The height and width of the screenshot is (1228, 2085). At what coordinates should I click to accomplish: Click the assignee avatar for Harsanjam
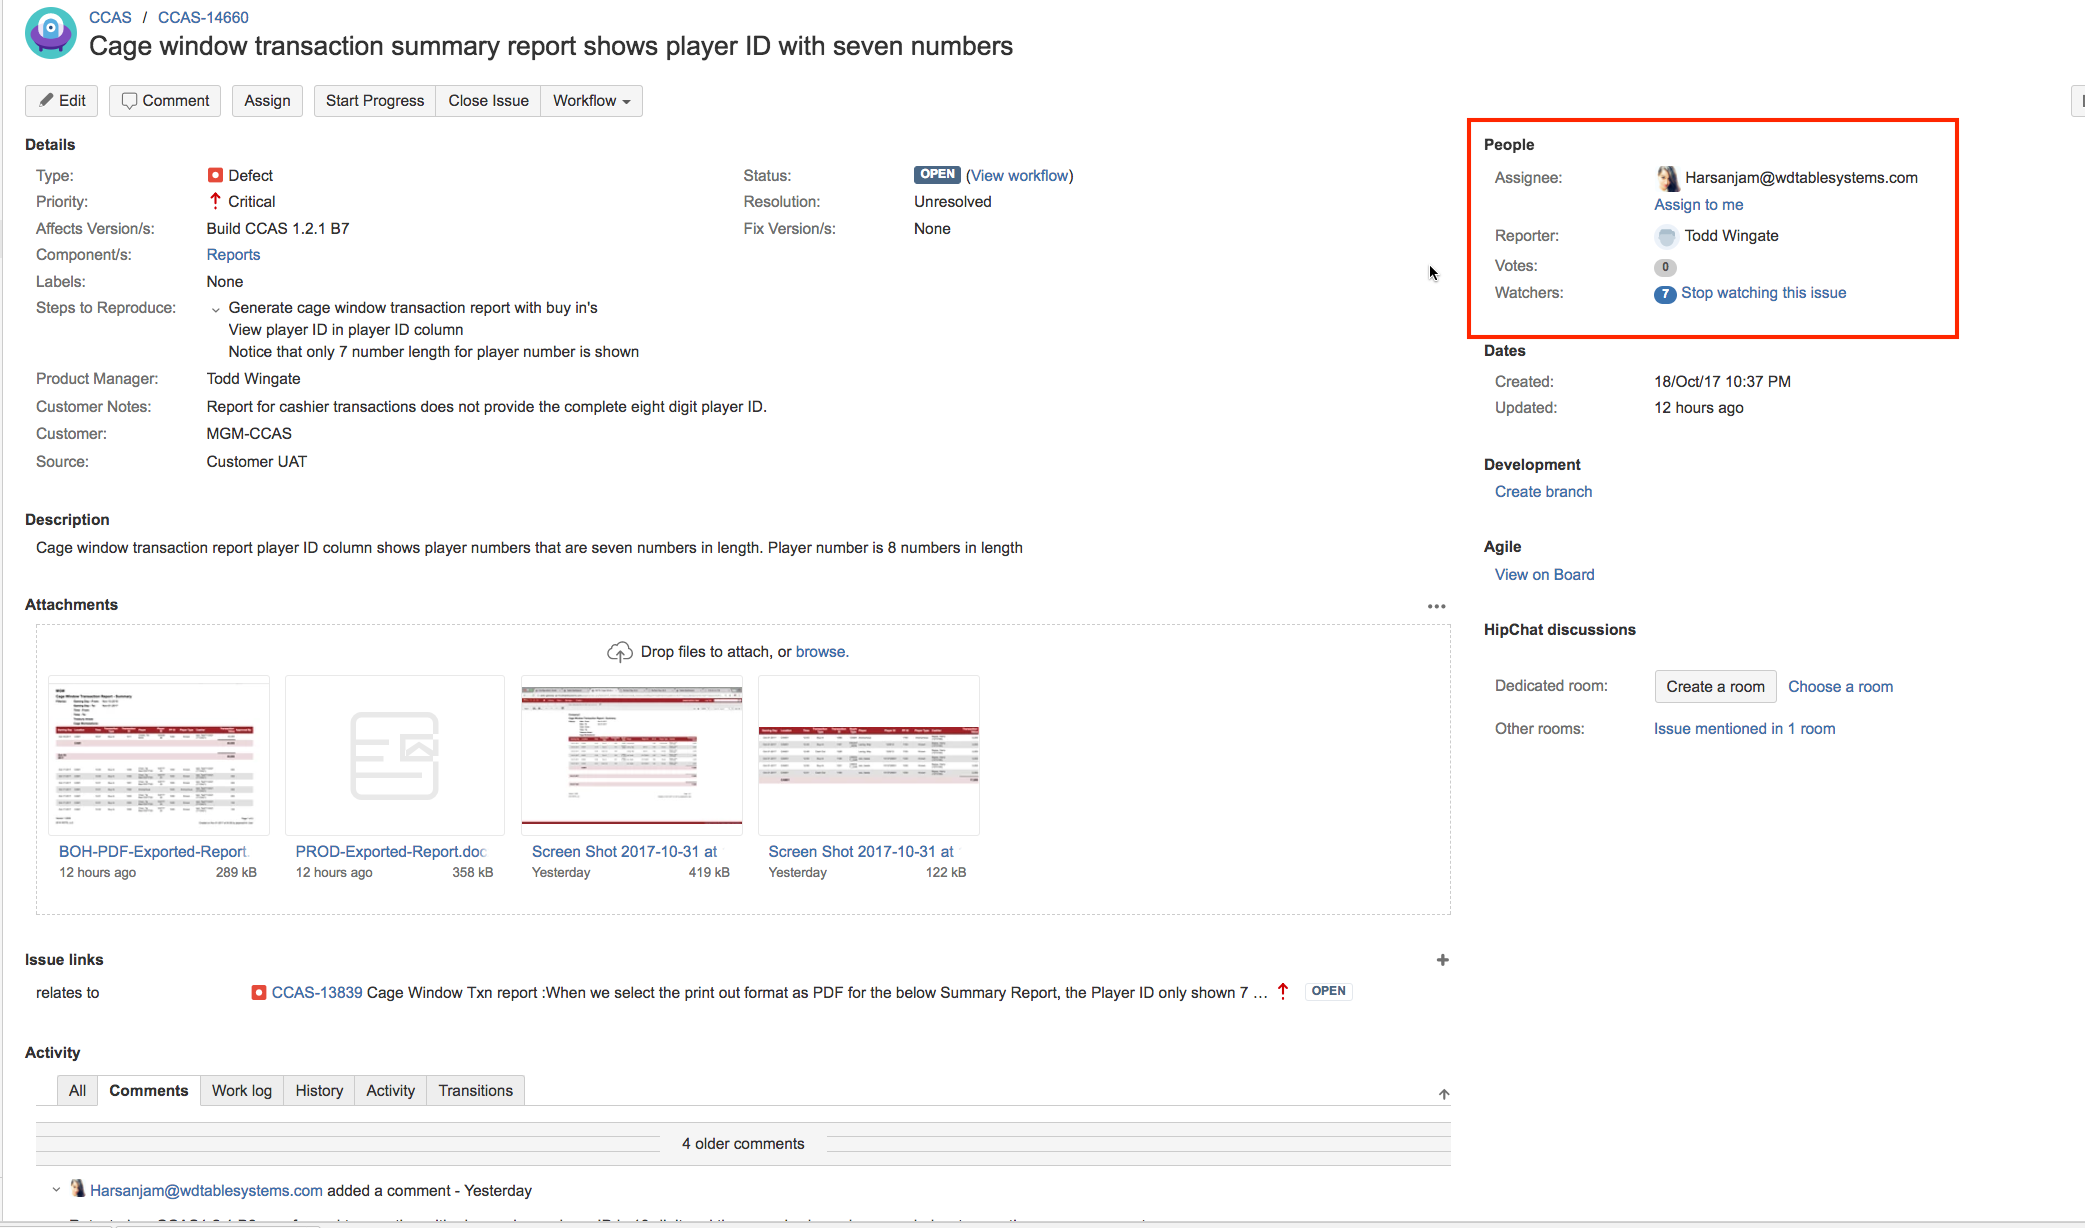1667,178
